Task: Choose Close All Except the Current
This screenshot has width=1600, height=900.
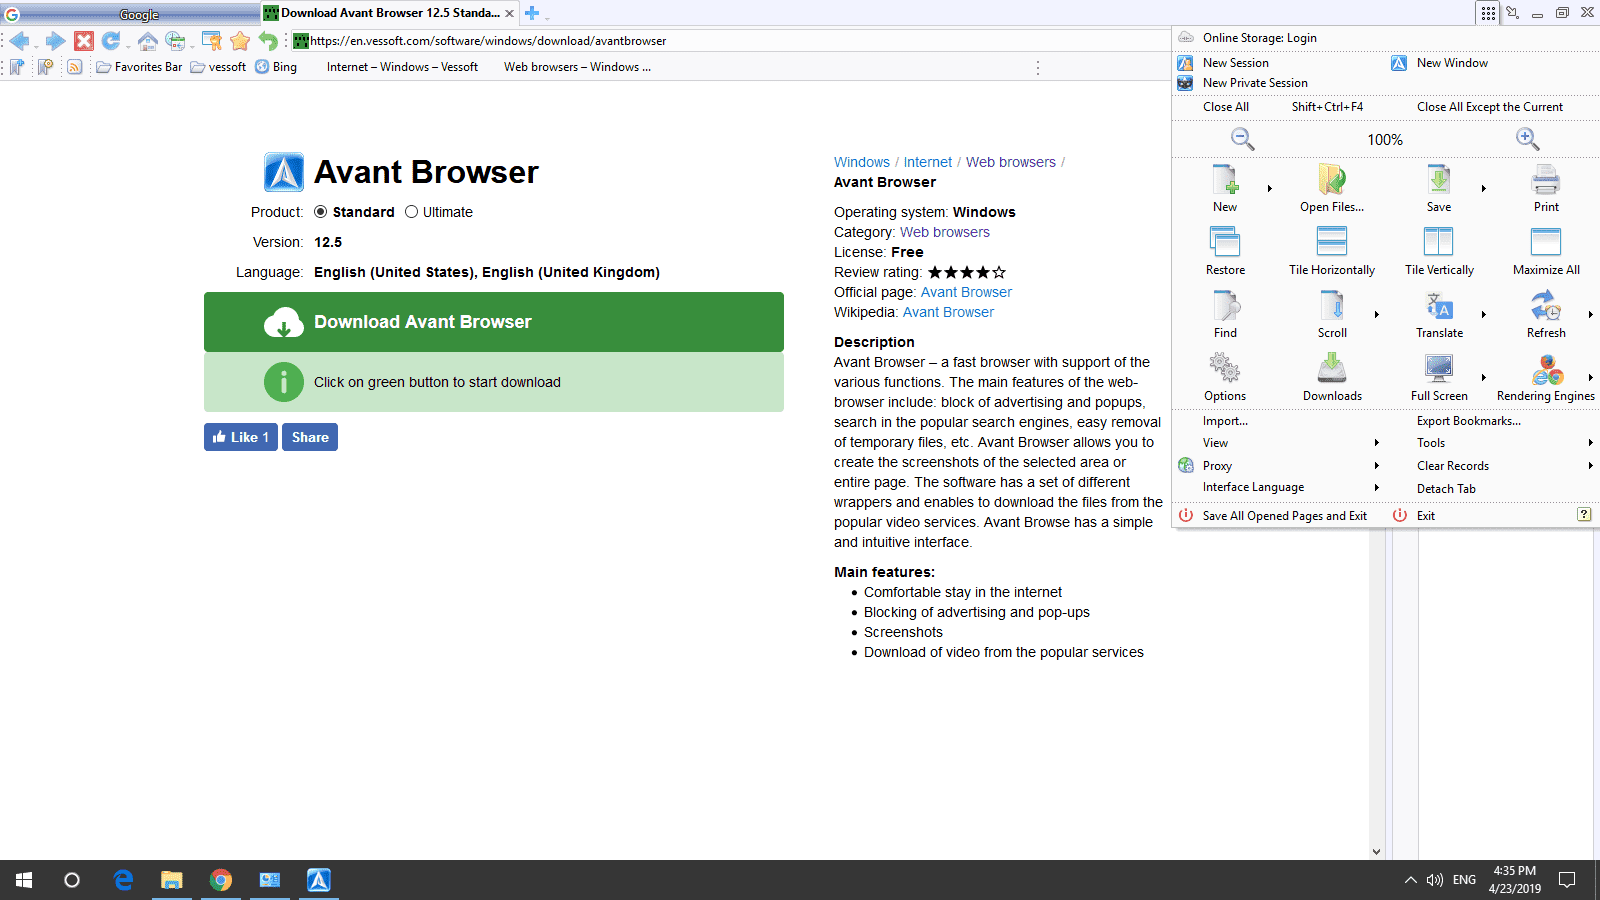Action: (1490, 107)
